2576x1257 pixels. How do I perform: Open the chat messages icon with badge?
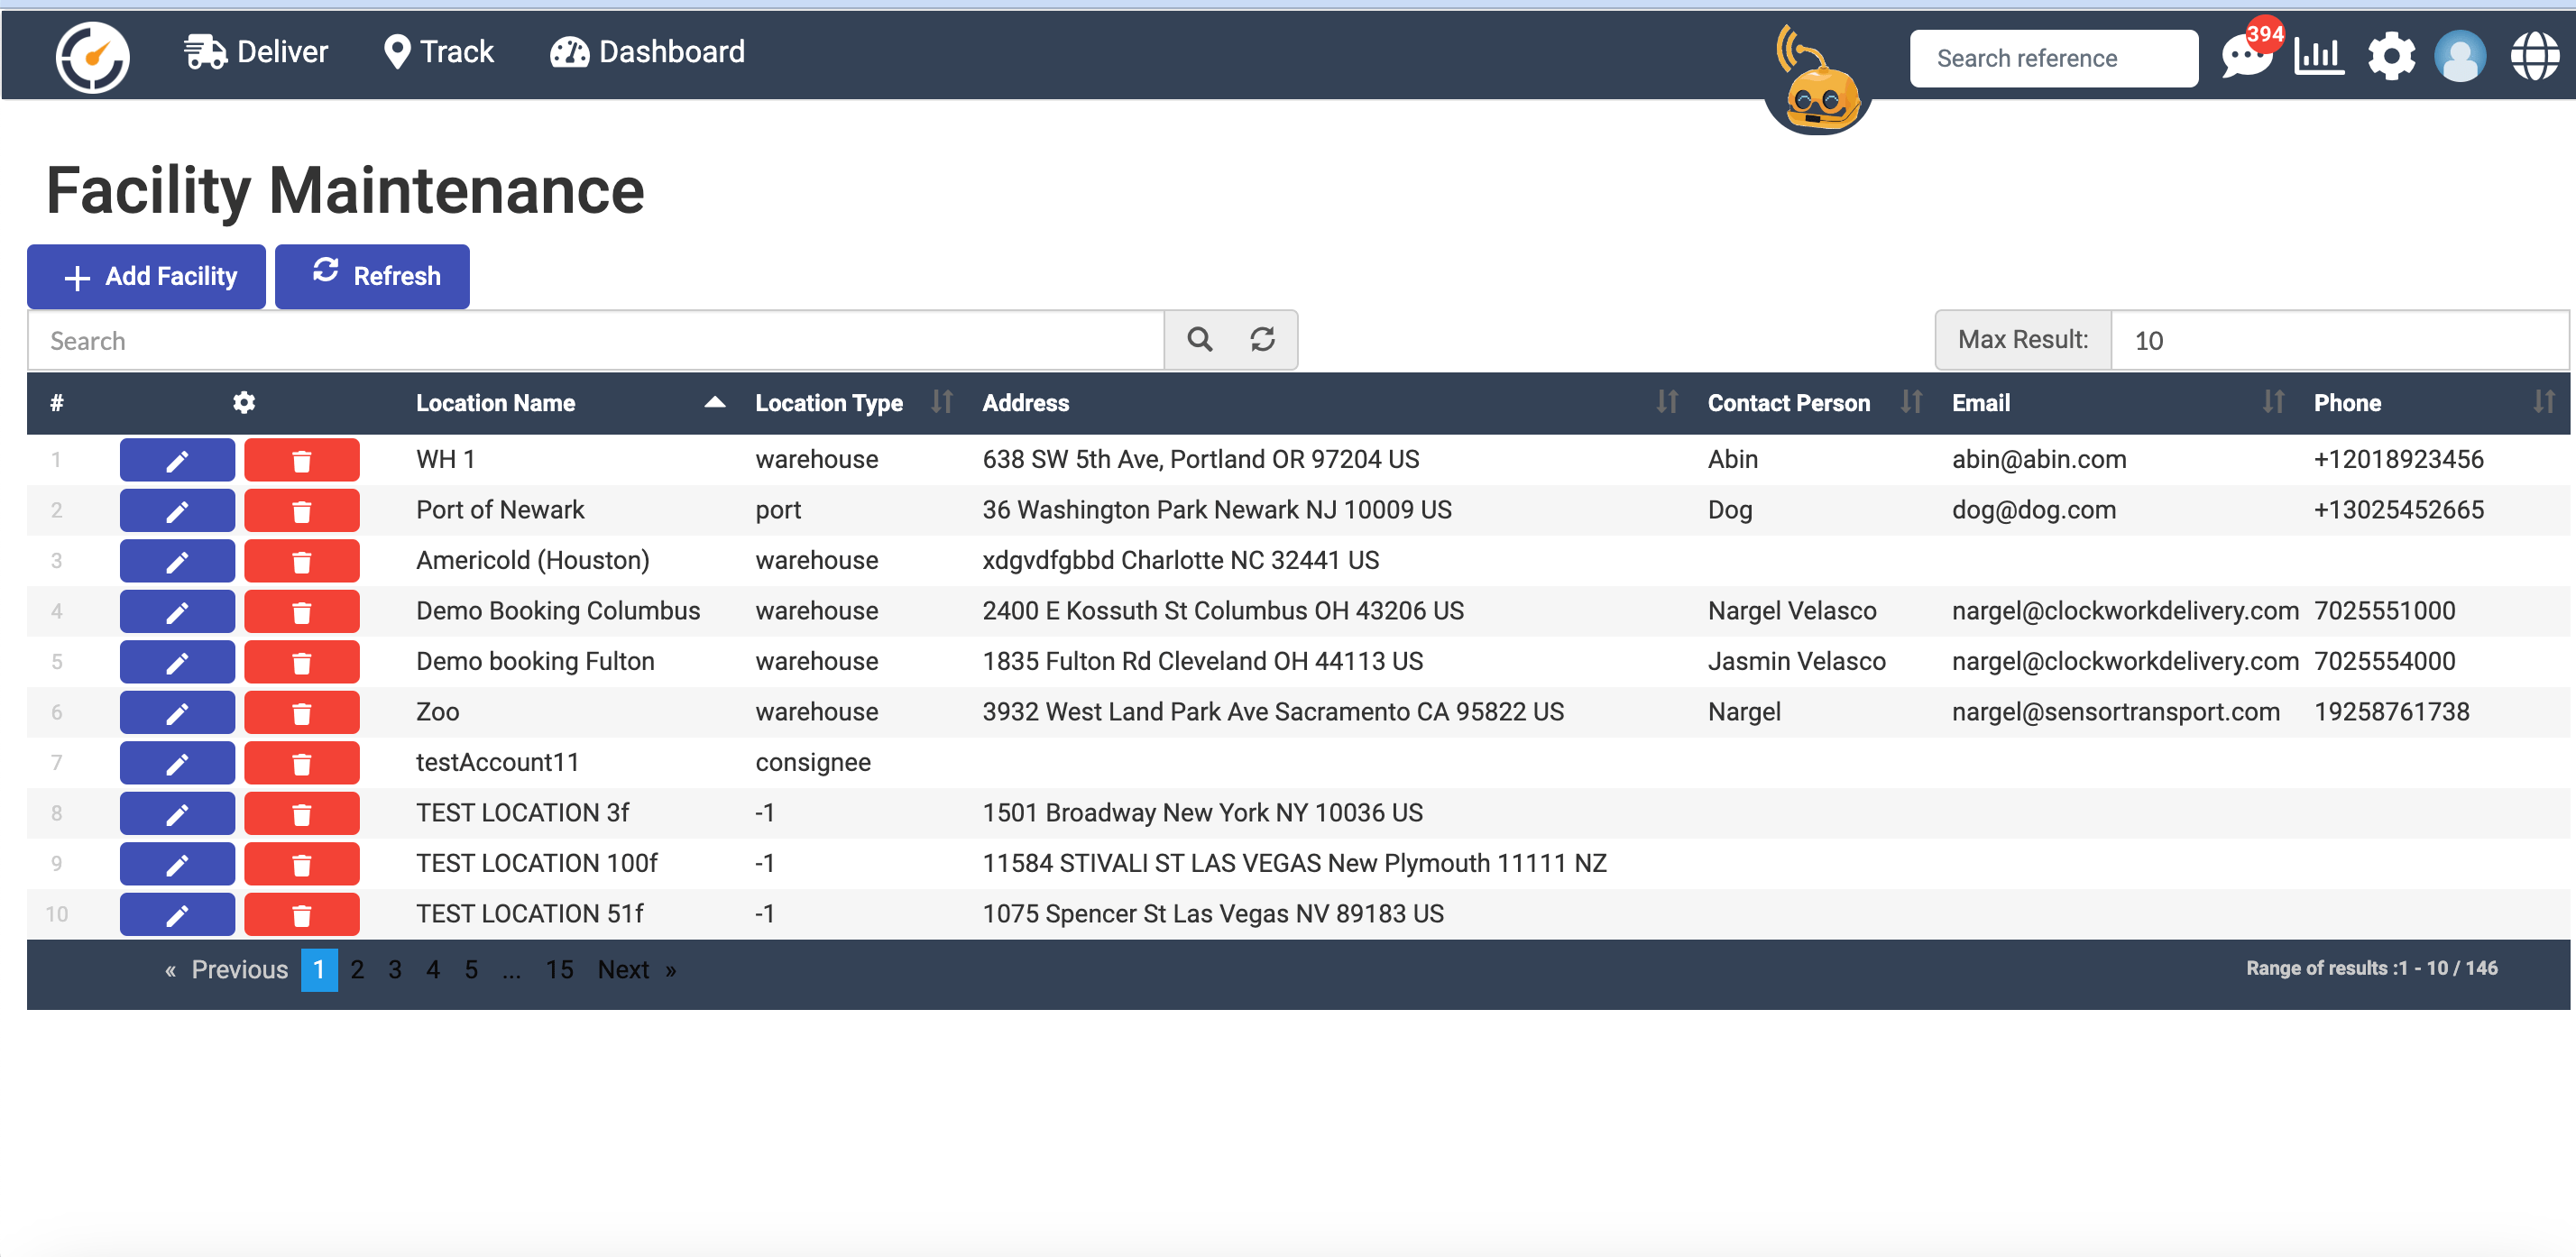pyautogui.click(x=2245, y=56)
